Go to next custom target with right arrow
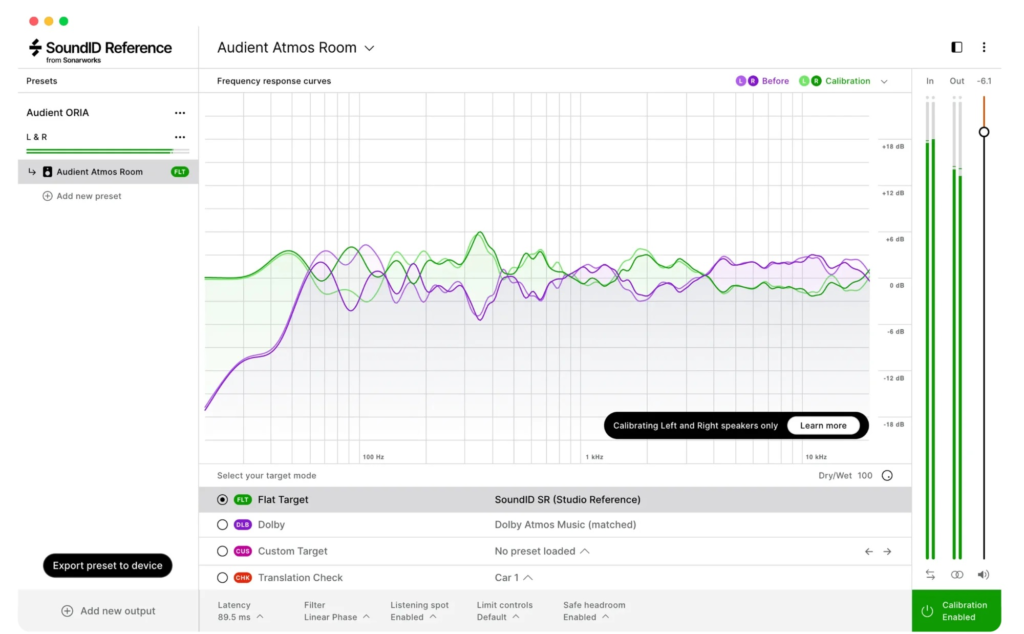 click(x=887, y=552)
